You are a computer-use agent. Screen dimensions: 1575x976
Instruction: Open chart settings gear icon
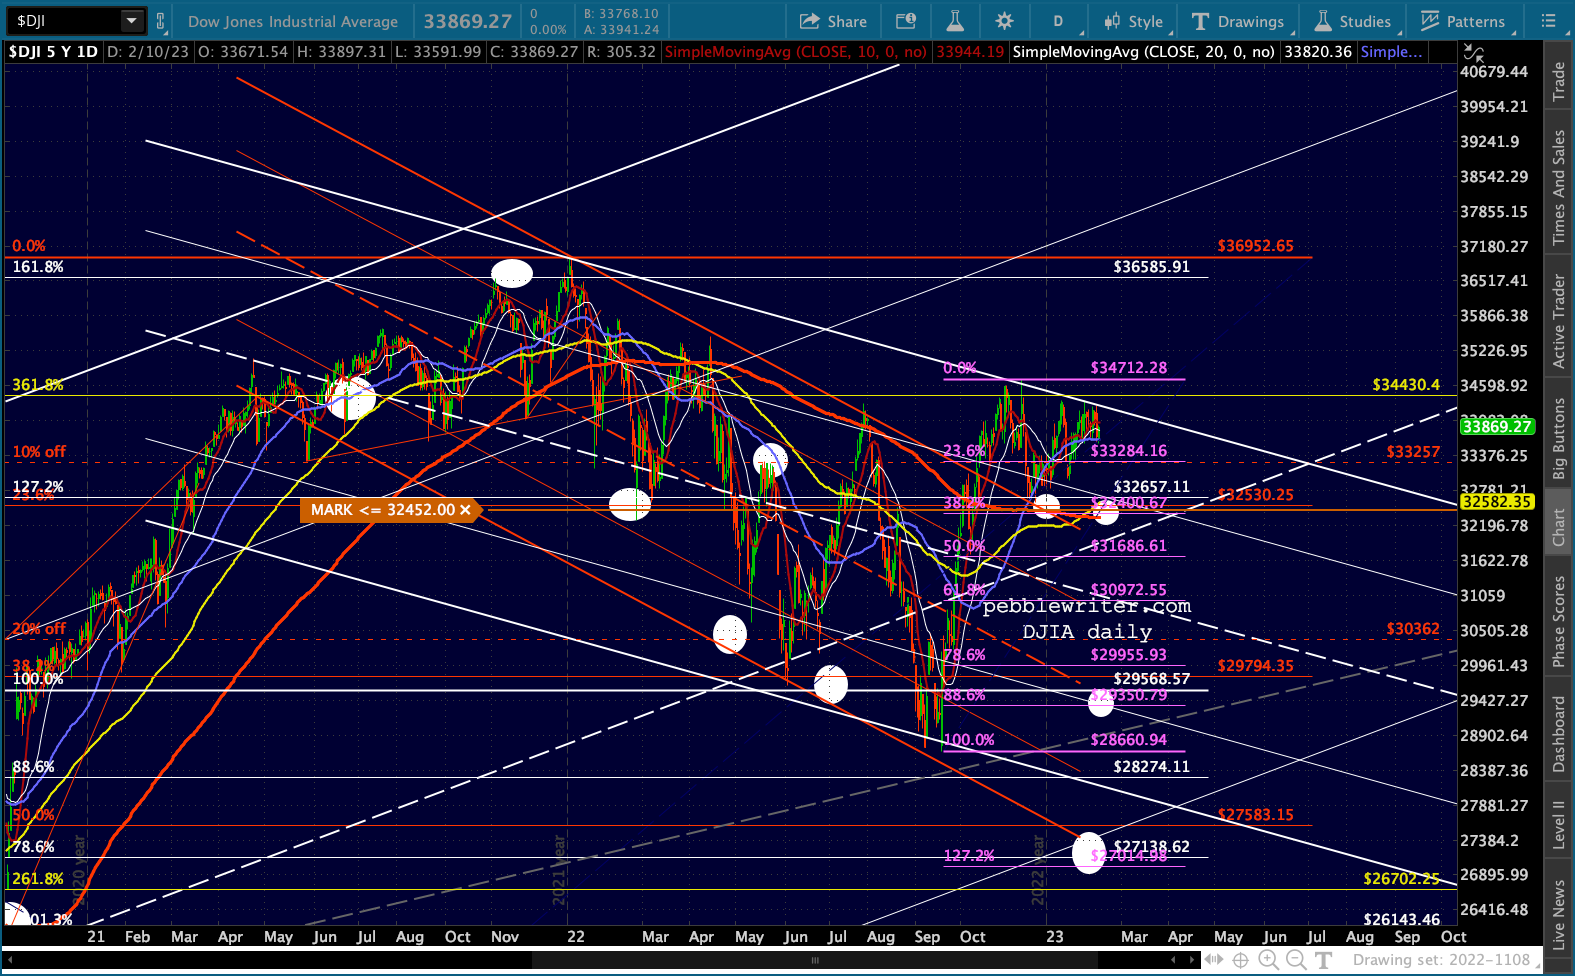[1005, 21]
